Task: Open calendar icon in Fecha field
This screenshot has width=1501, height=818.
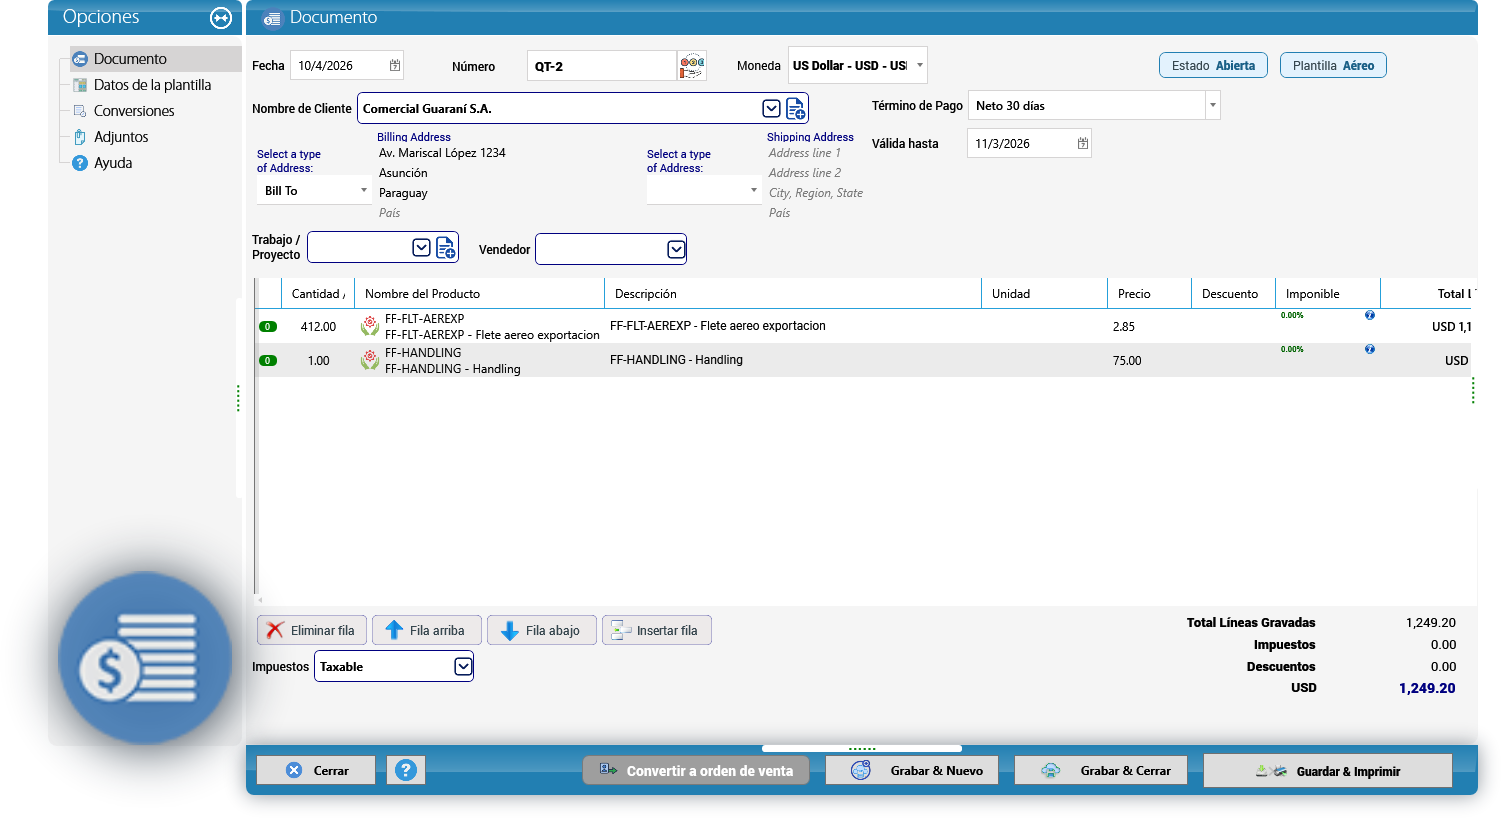Action: pos(395,66)
